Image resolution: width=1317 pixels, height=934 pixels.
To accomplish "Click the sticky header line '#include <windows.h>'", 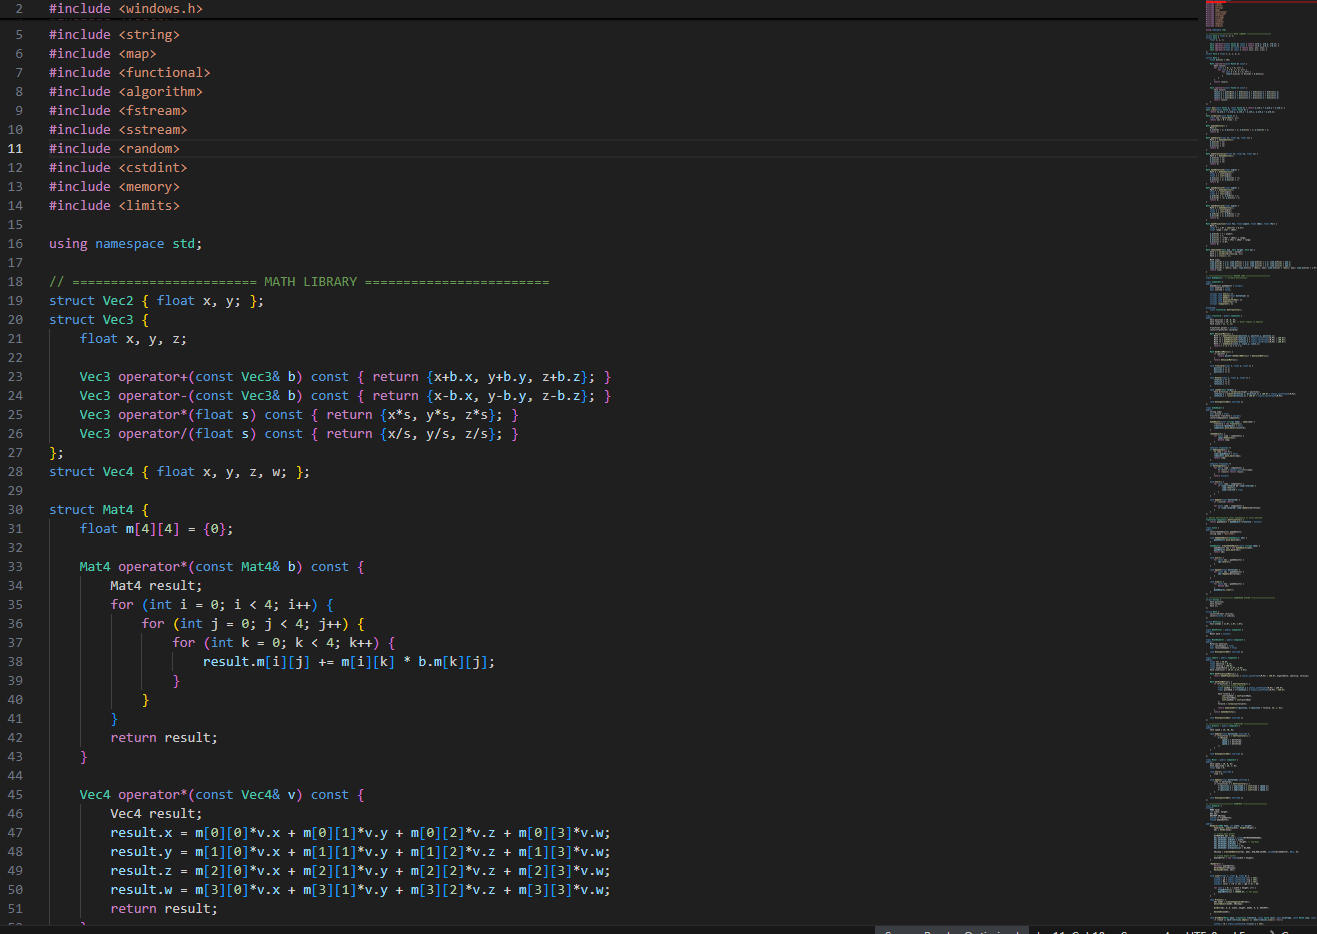I will pos(126,8).
